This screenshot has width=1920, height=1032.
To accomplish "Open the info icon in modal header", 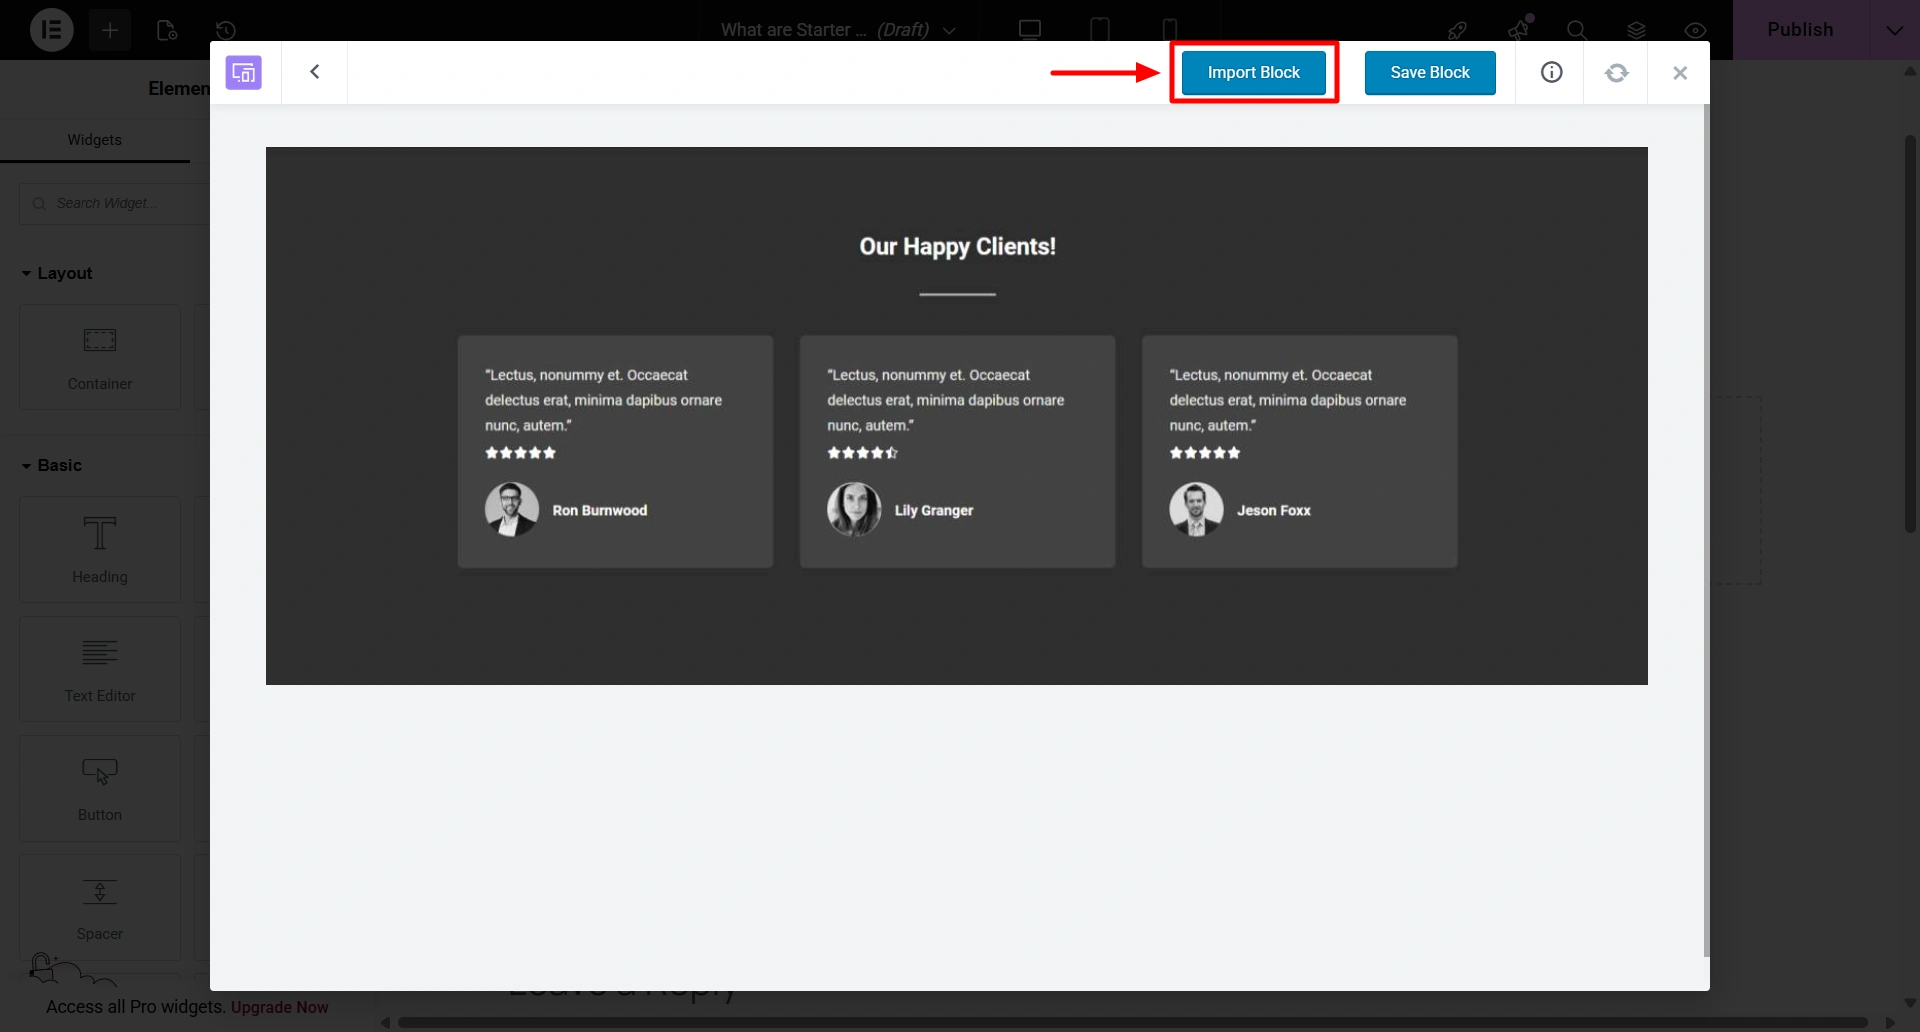I will (1551, 72).
